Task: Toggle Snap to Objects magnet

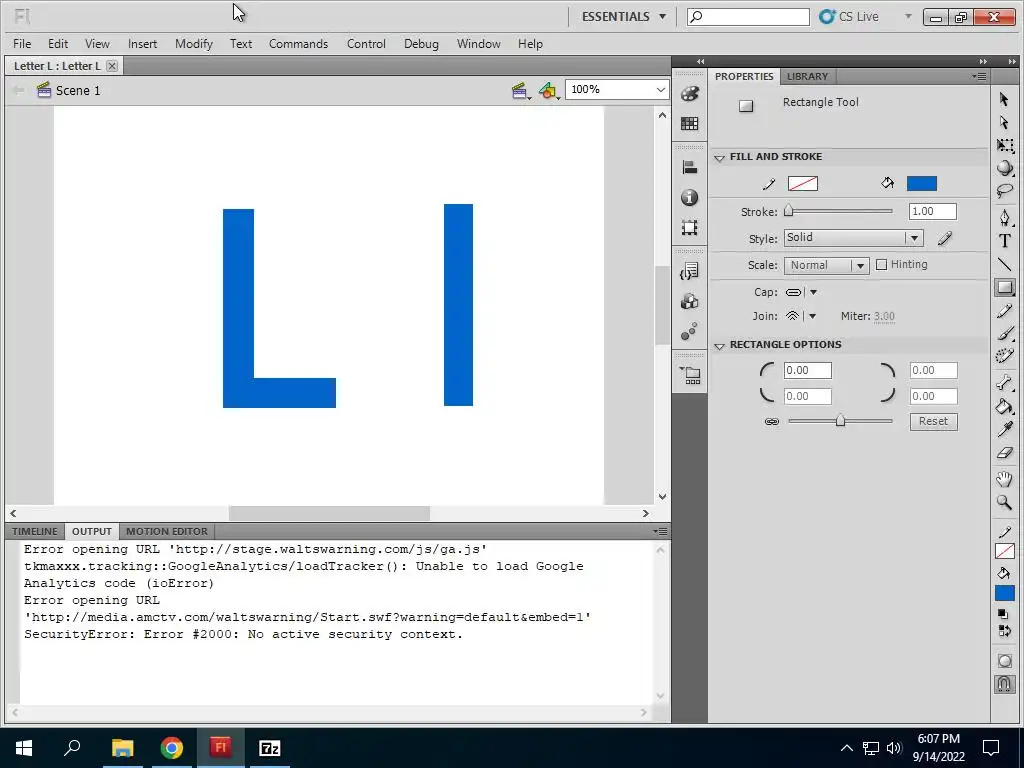Action: pyautogui.click(x=1004, y=684)
